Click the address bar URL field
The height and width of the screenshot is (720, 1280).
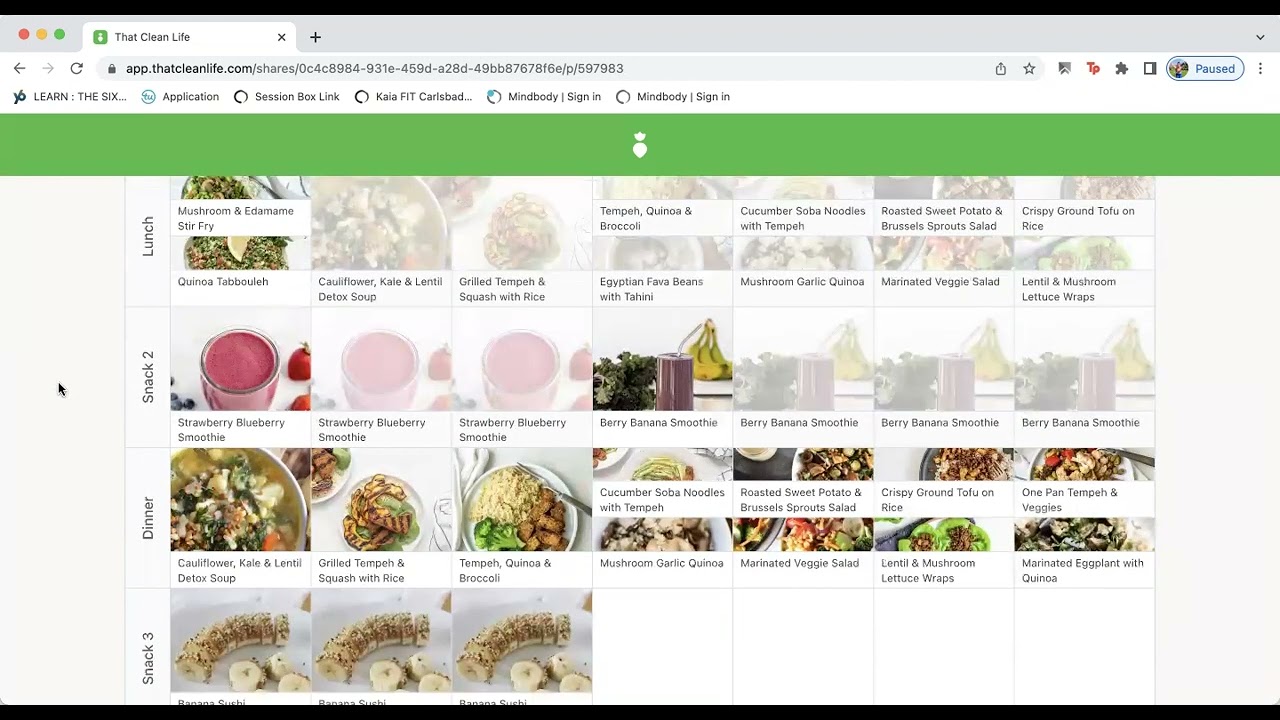(x=550, y=69)
